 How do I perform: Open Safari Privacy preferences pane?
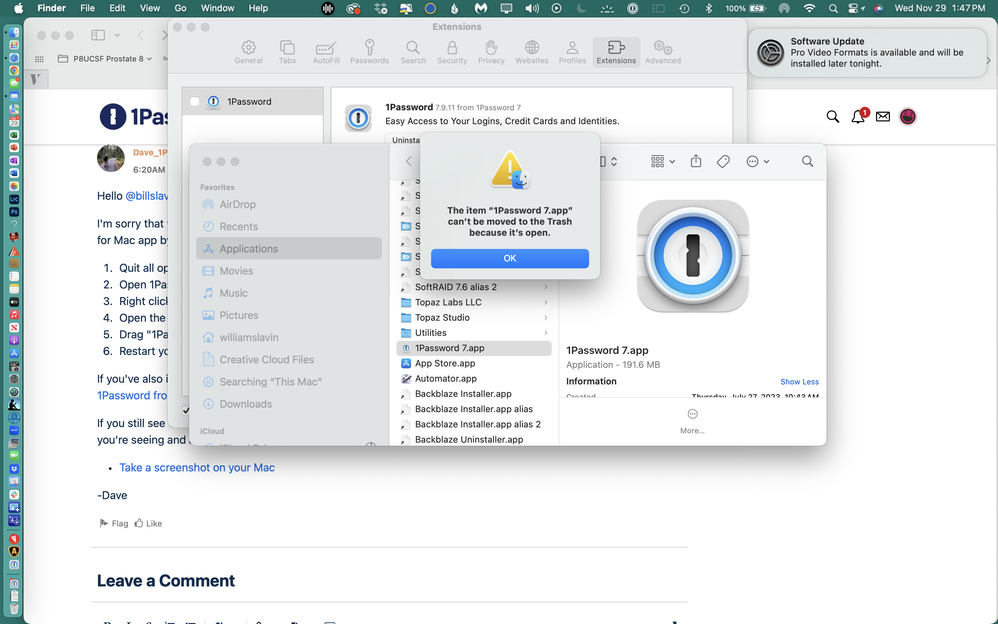coord(491,52)
